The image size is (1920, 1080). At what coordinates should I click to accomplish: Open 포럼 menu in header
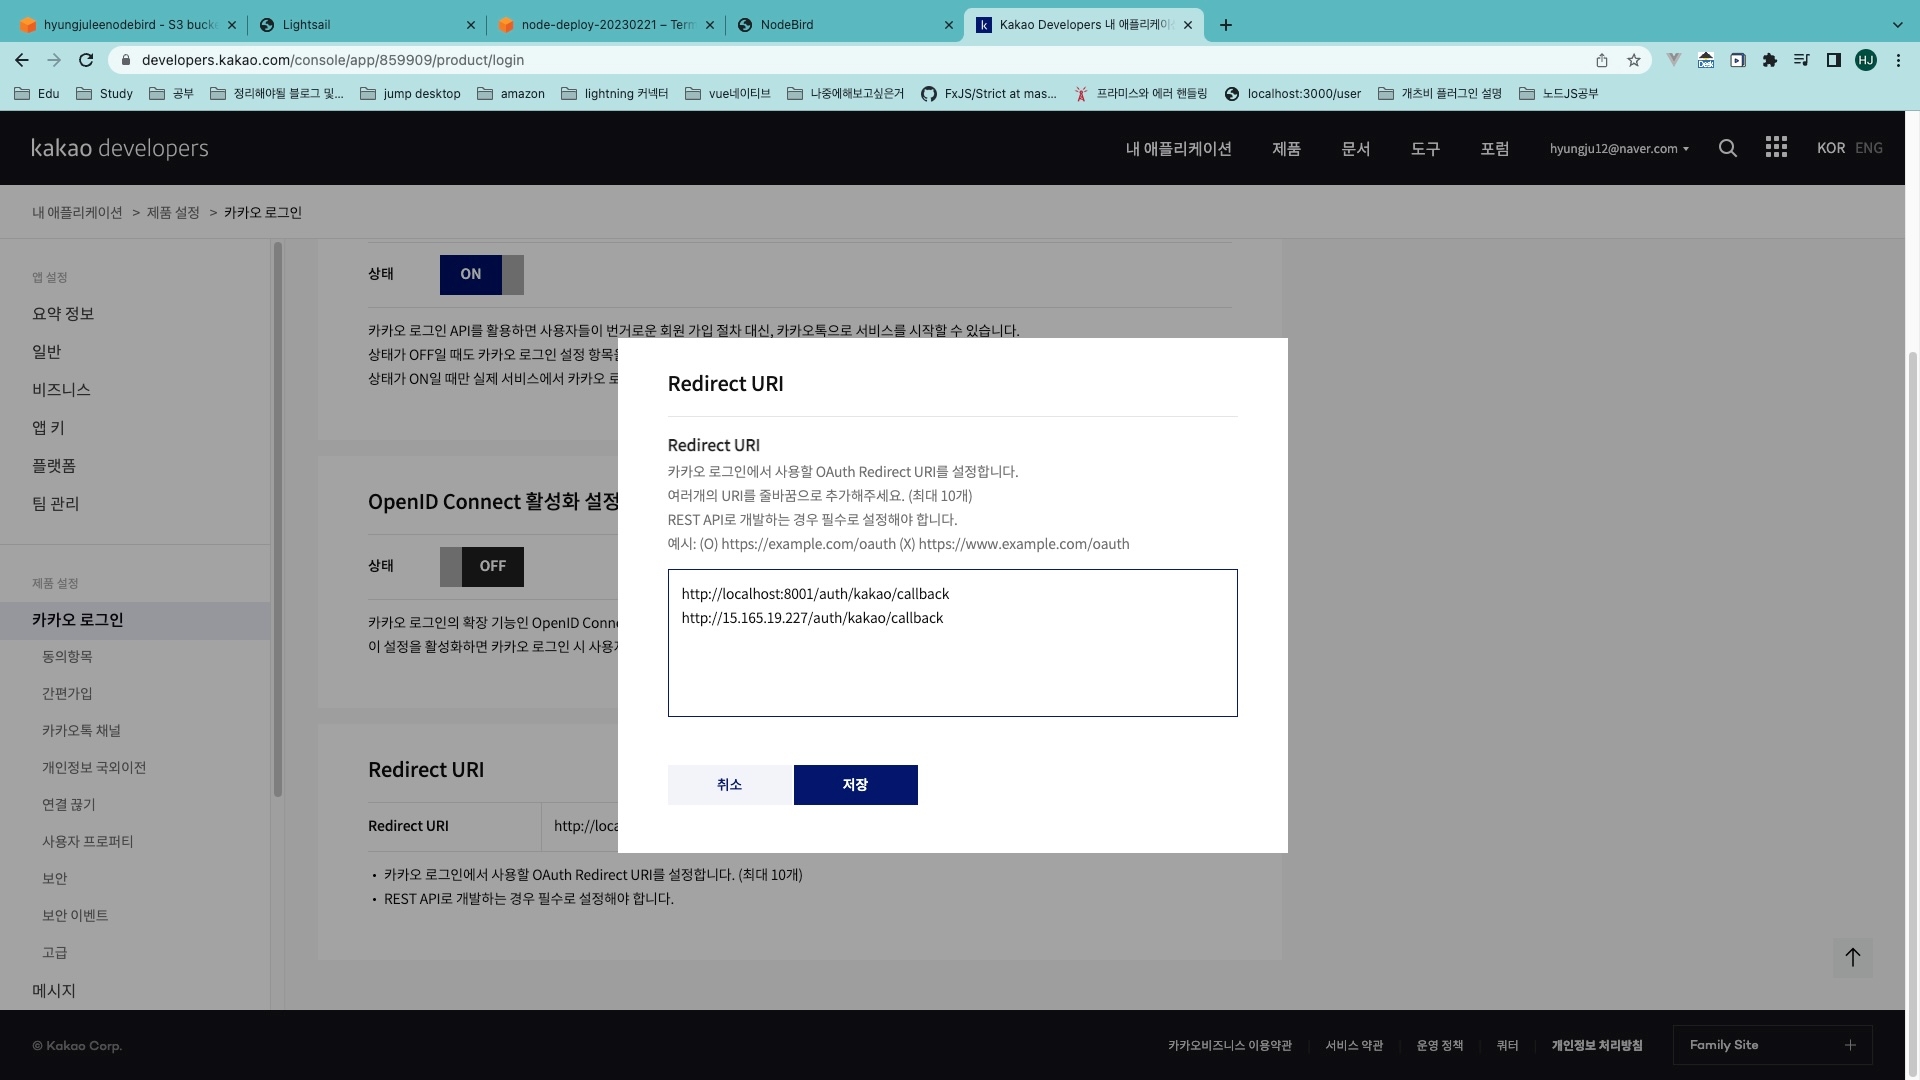click(1494, 148)
